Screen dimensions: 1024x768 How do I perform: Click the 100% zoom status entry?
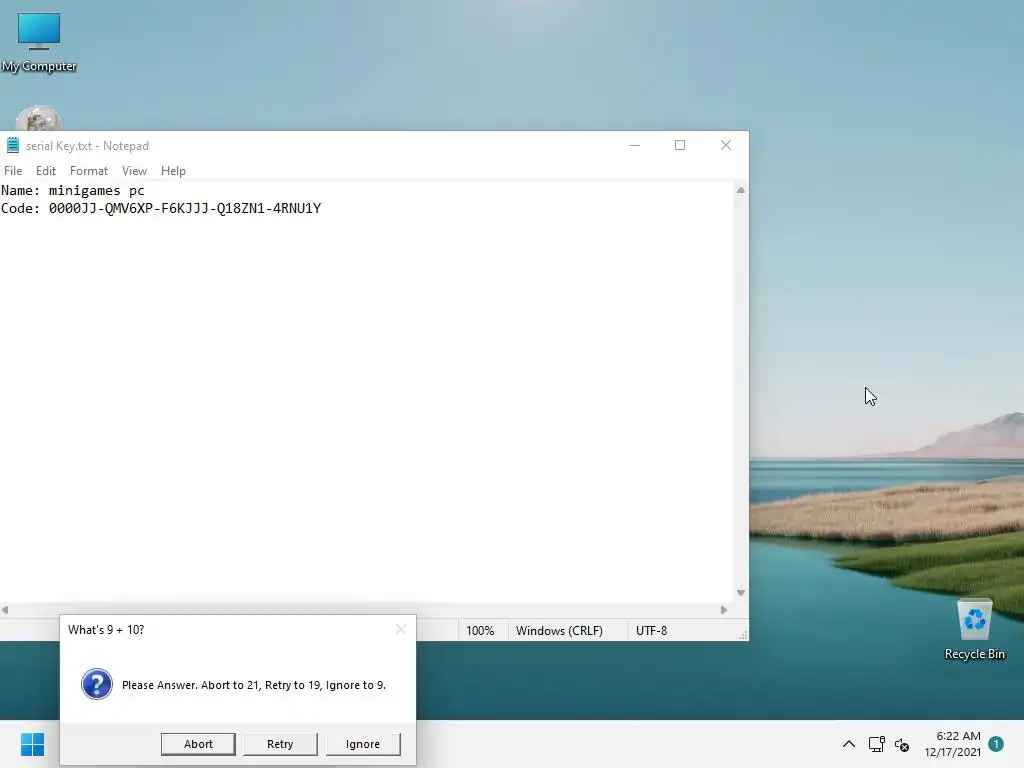click(x=480, y=631)
